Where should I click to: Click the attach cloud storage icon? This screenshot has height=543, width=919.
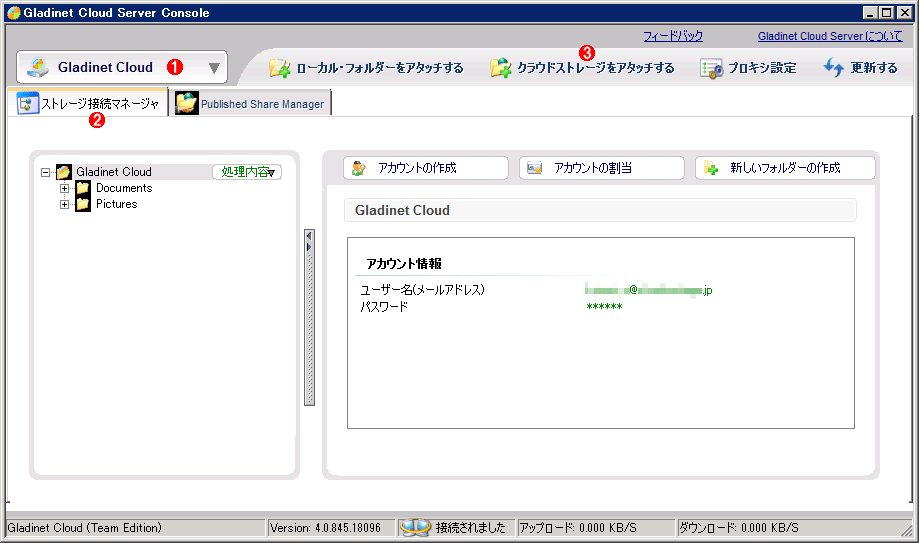501,68
